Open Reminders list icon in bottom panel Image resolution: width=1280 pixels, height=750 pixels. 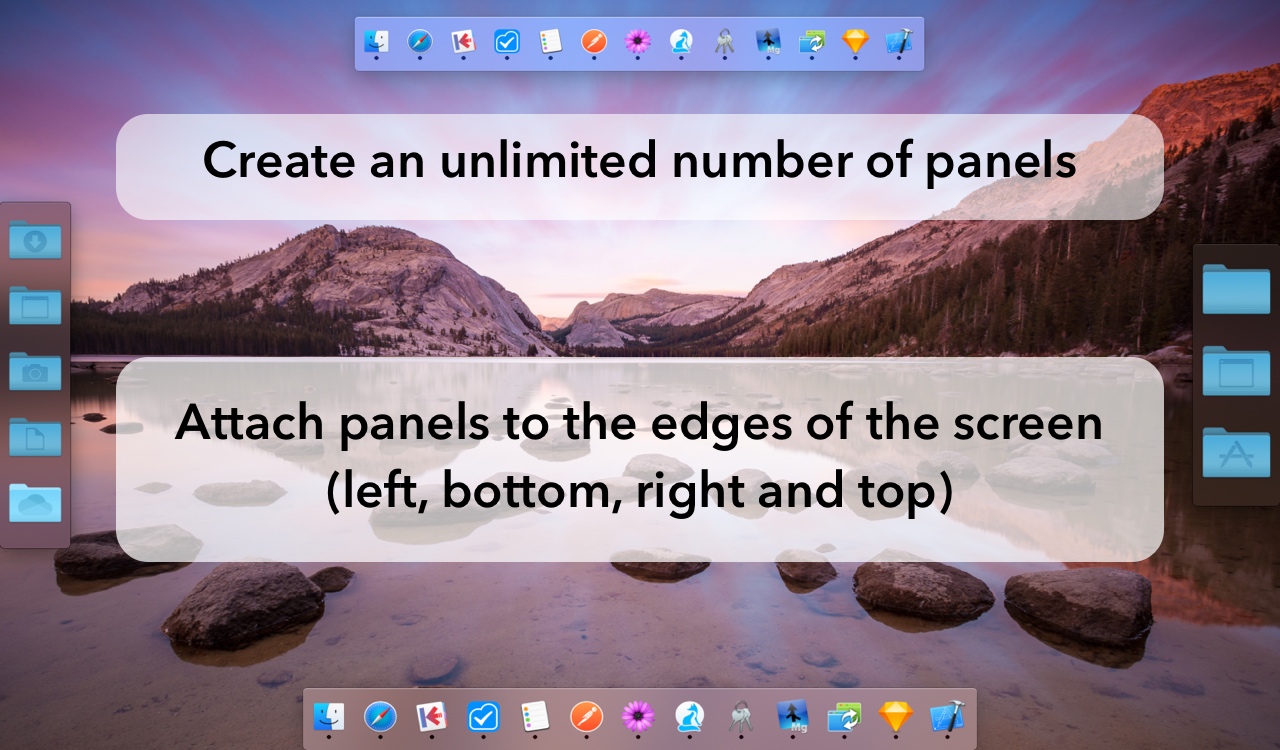[x=535, y=716]
